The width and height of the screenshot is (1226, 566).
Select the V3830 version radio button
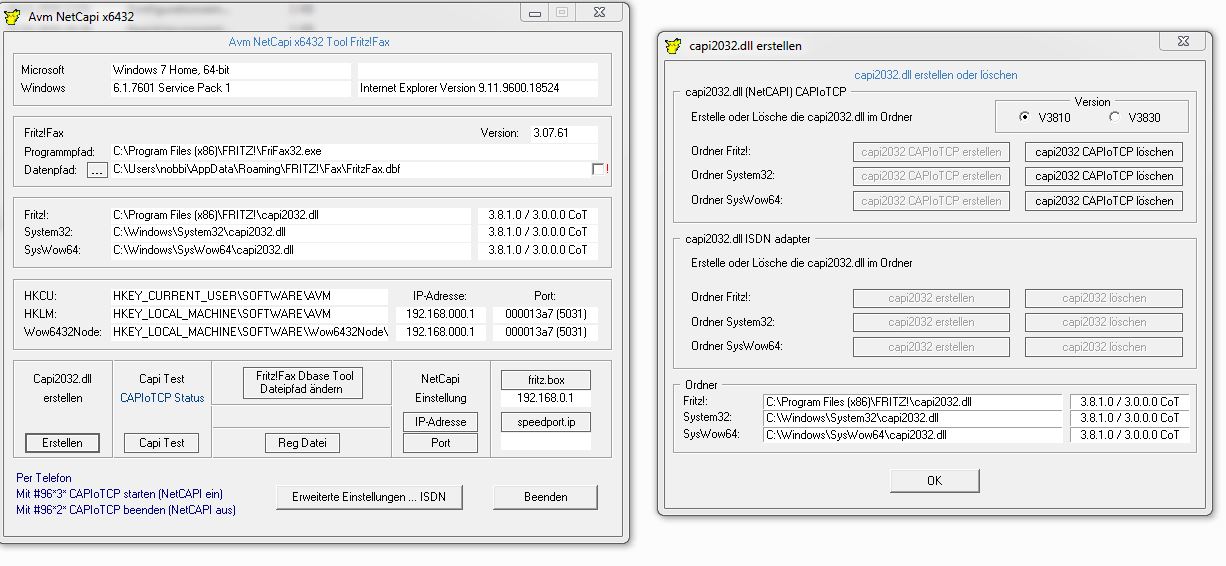coord(1114,117)
